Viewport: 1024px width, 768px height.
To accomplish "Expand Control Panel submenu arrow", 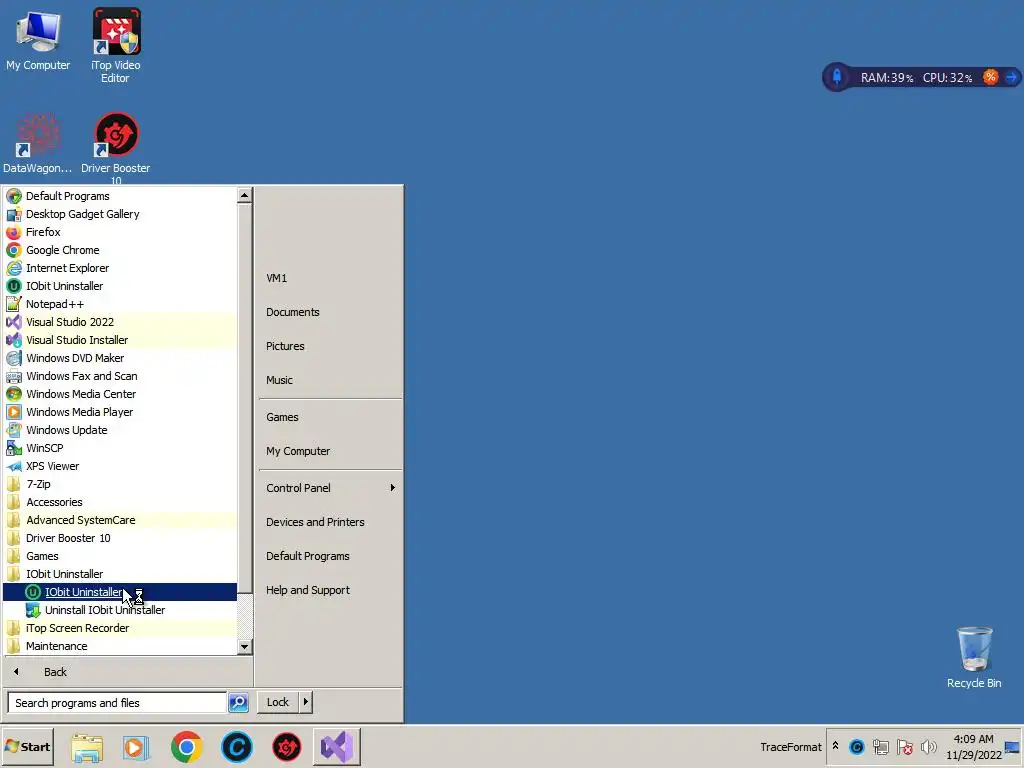I will point(392,488).
